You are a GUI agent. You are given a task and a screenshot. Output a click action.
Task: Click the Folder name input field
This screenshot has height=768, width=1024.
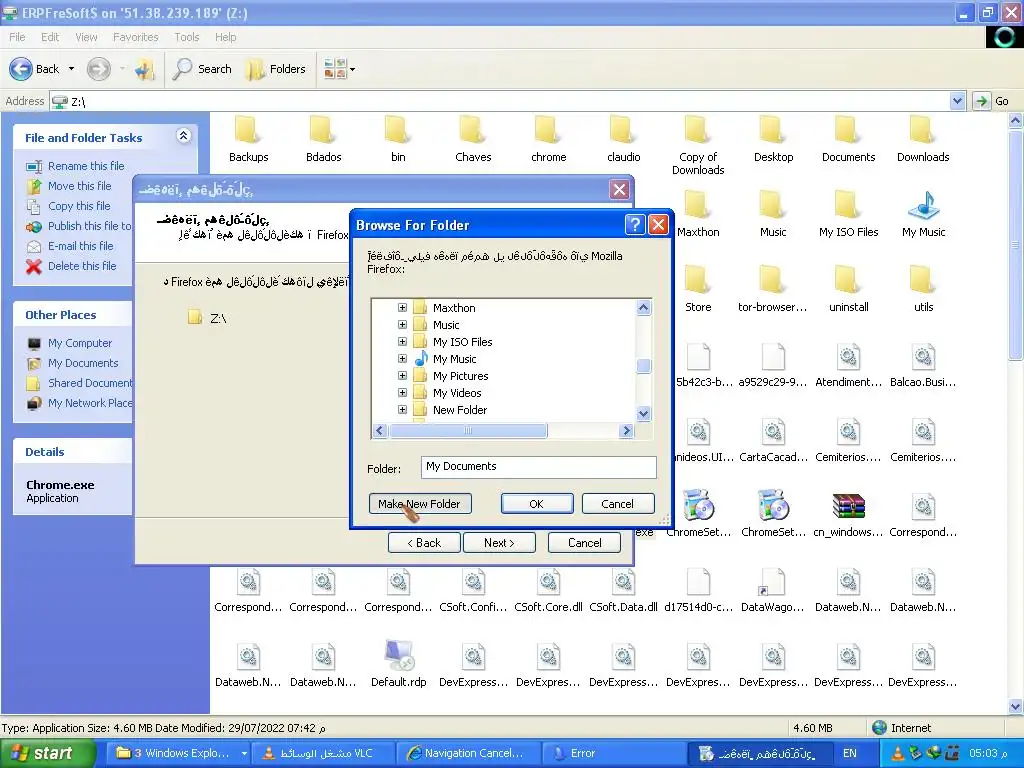click(538, 467)
